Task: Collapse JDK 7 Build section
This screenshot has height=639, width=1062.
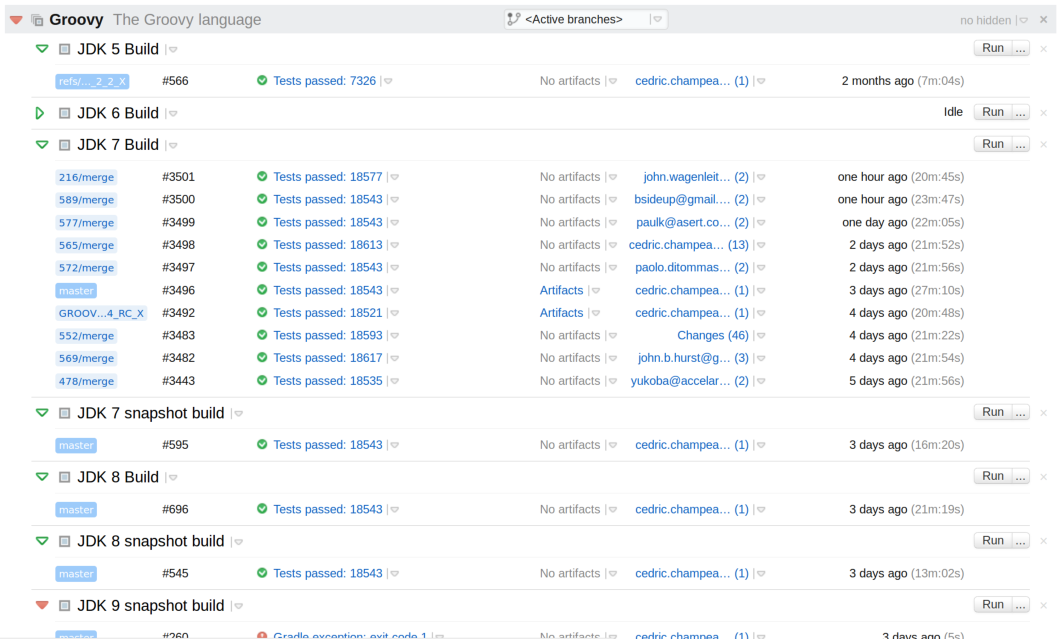Action: [x=42, y=144]
